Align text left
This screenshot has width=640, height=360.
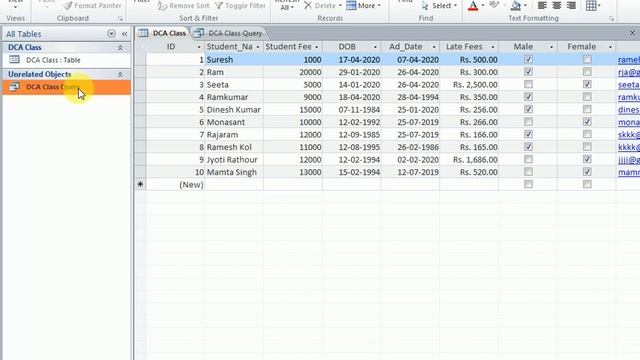[542, 6]
